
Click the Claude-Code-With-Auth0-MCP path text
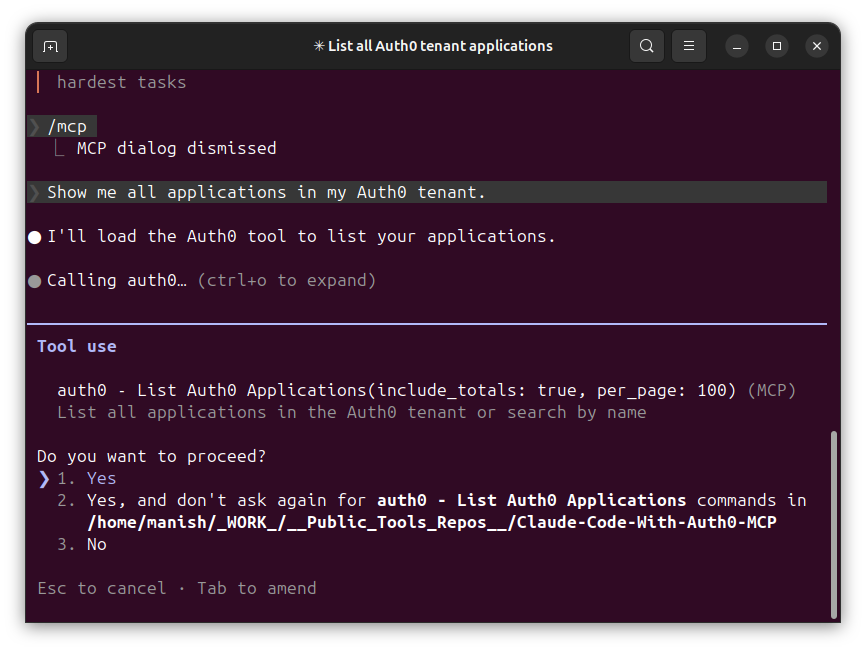(432, 522)
